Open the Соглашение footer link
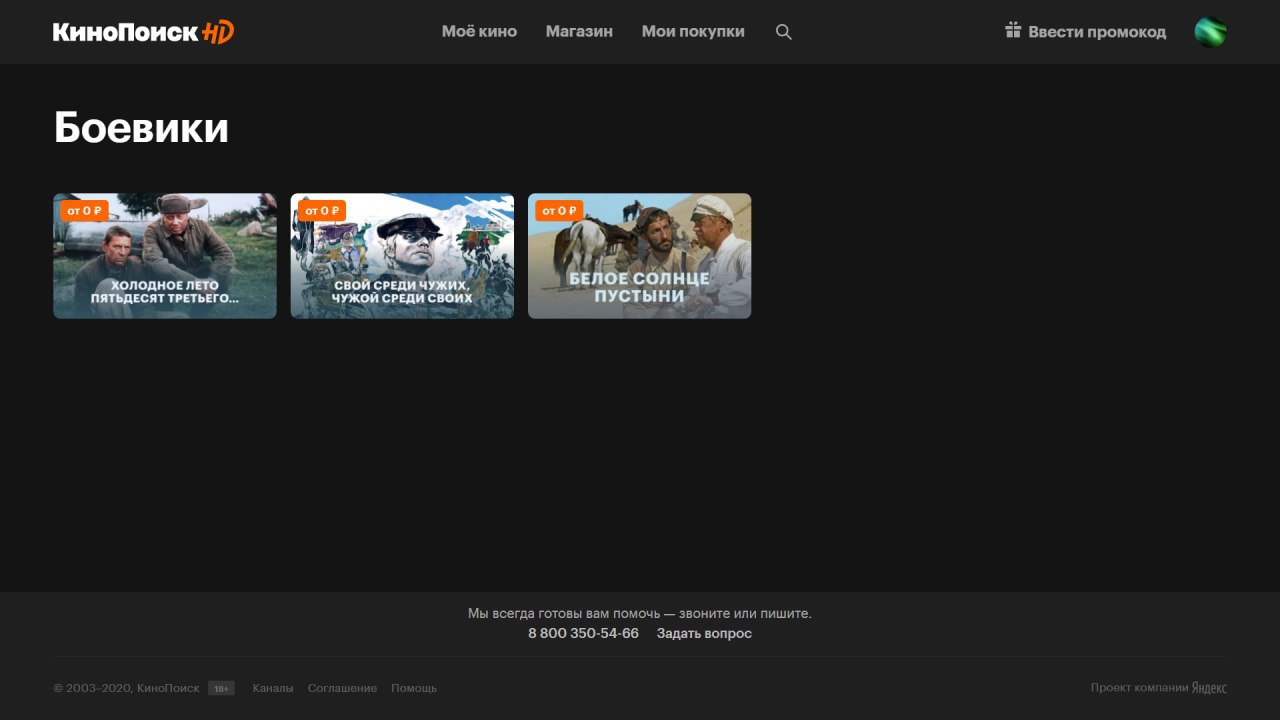The width and height of the screenshot is (1280, 720). (342, 688)
